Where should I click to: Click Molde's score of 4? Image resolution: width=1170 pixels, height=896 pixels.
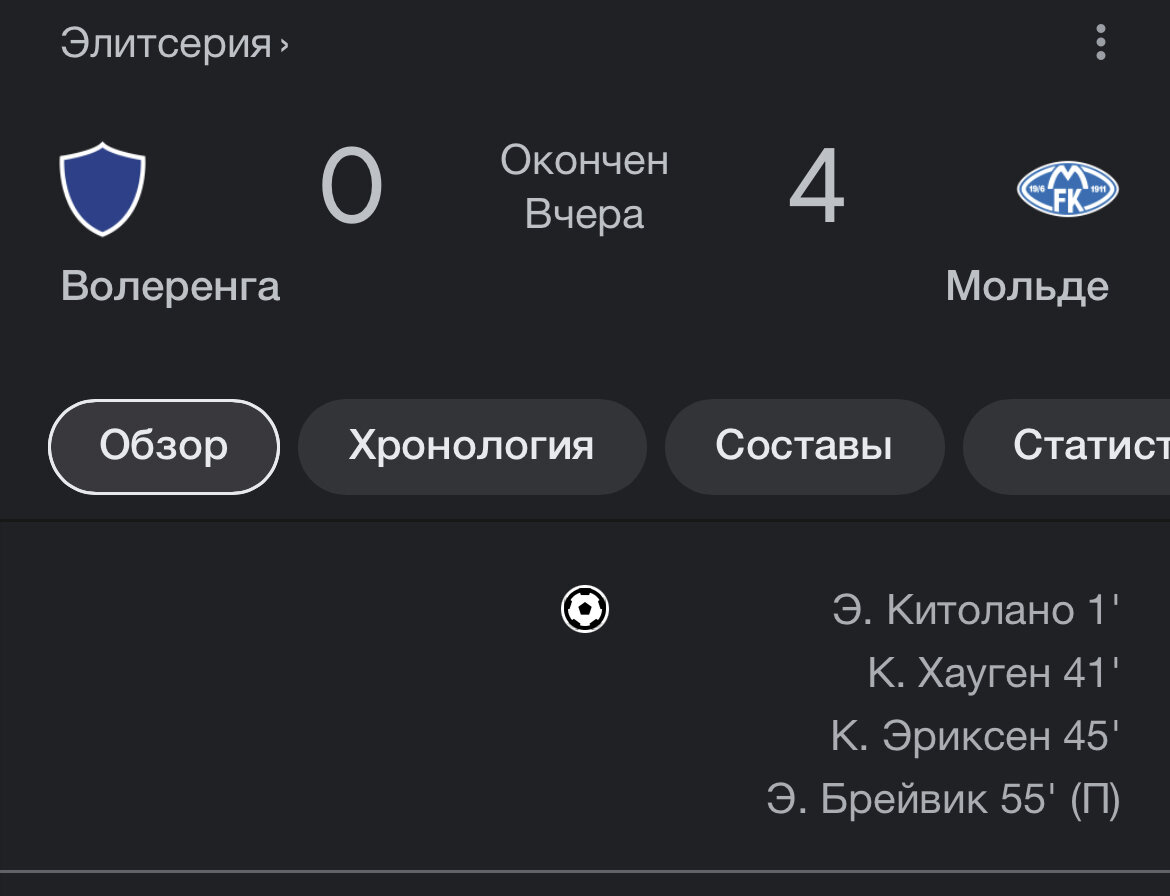tap(816, 188)
